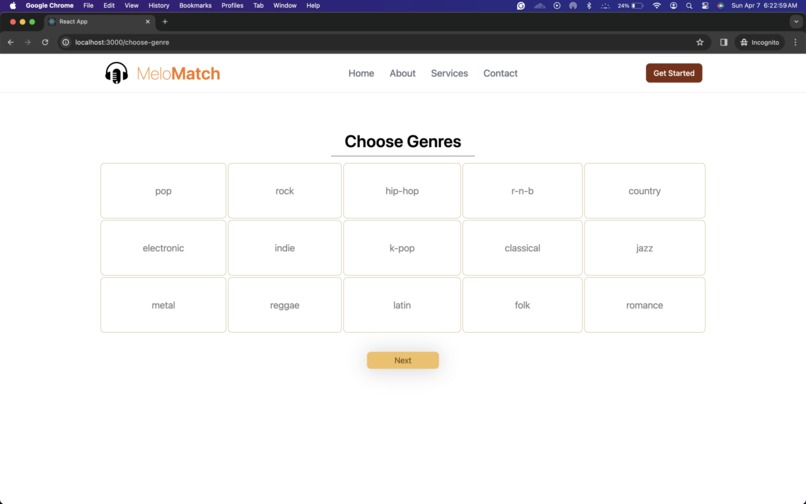Select the country genre card
The image size is (806, 504).
[x=645, y=191]
